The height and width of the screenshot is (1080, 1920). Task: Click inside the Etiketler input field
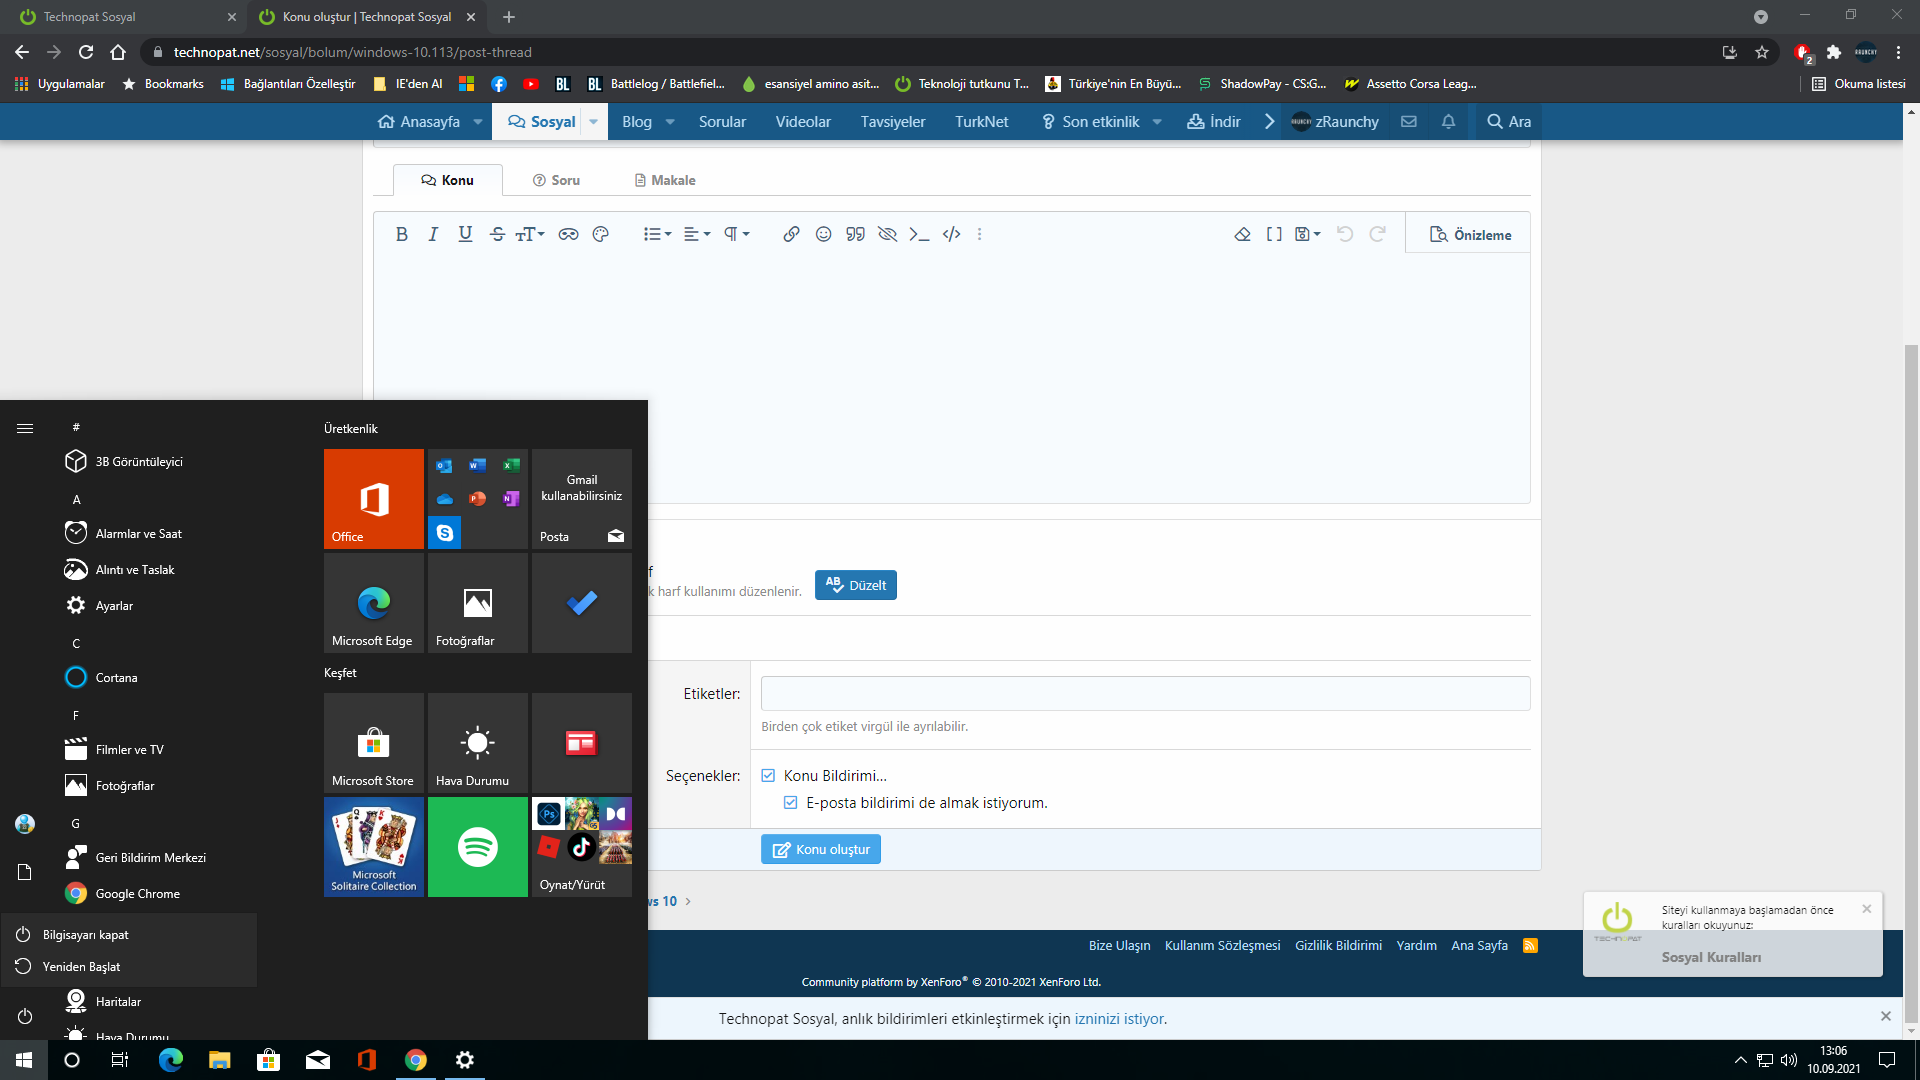click(x=1145, y=693)
